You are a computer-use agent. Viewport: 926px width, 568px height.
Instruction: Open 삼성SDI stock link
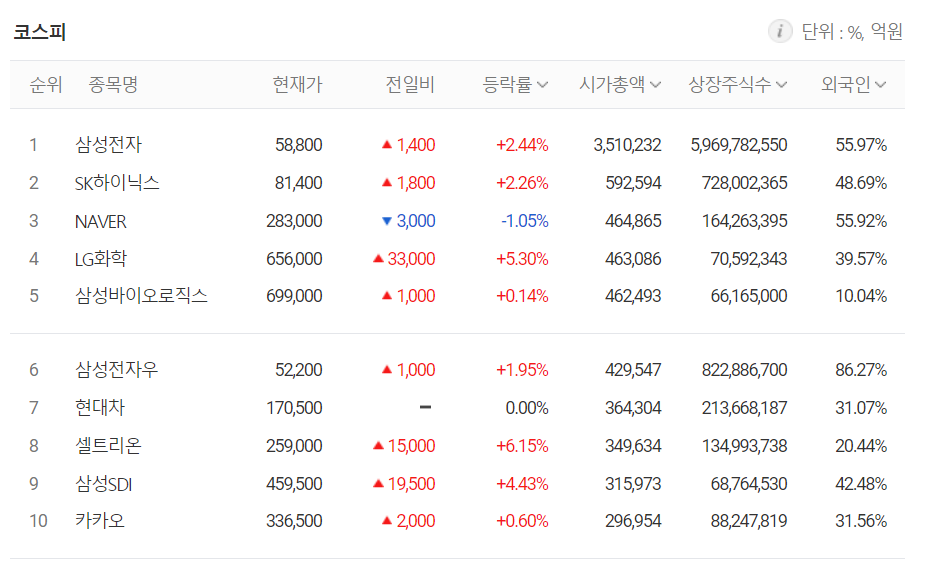103,484
